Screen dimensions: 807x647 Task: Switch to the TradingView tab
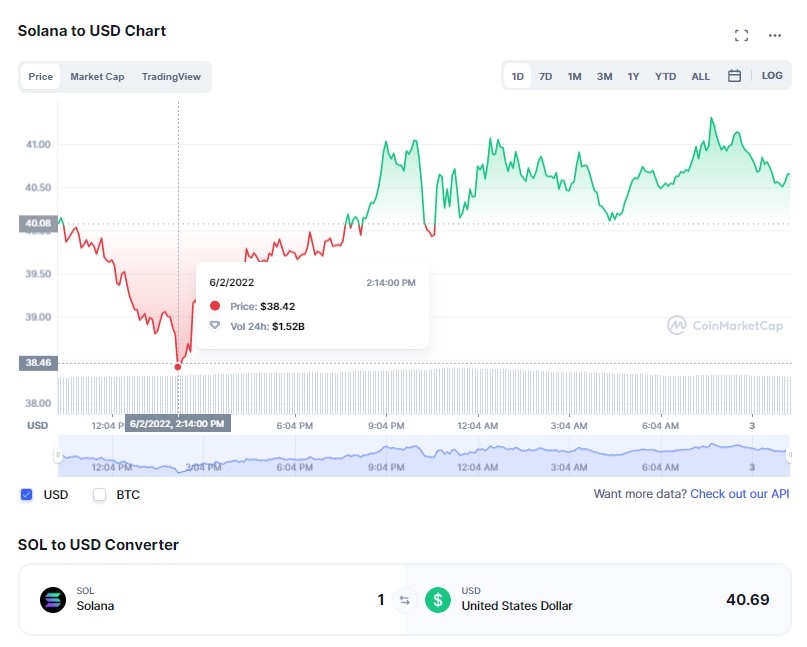click(x=171, y=77)
